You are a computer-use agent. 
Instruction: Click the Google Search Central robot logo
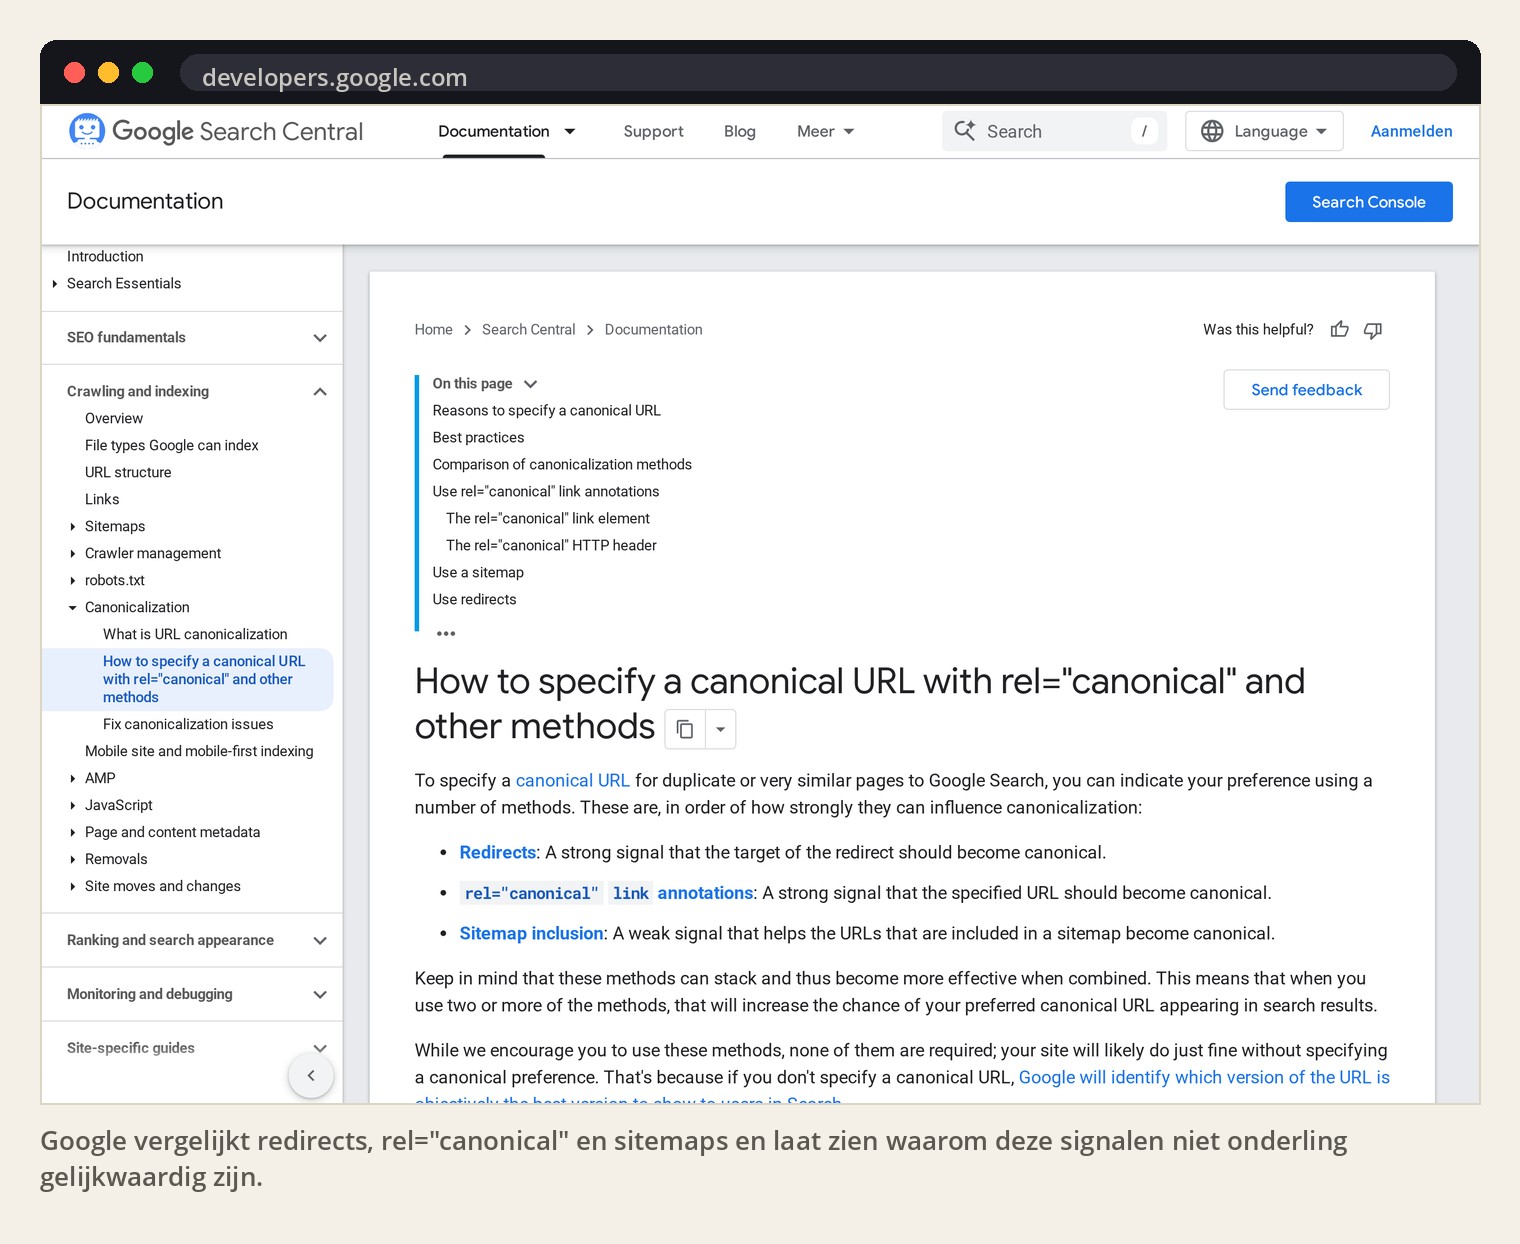pyautogui.click(x=87, y=130)
